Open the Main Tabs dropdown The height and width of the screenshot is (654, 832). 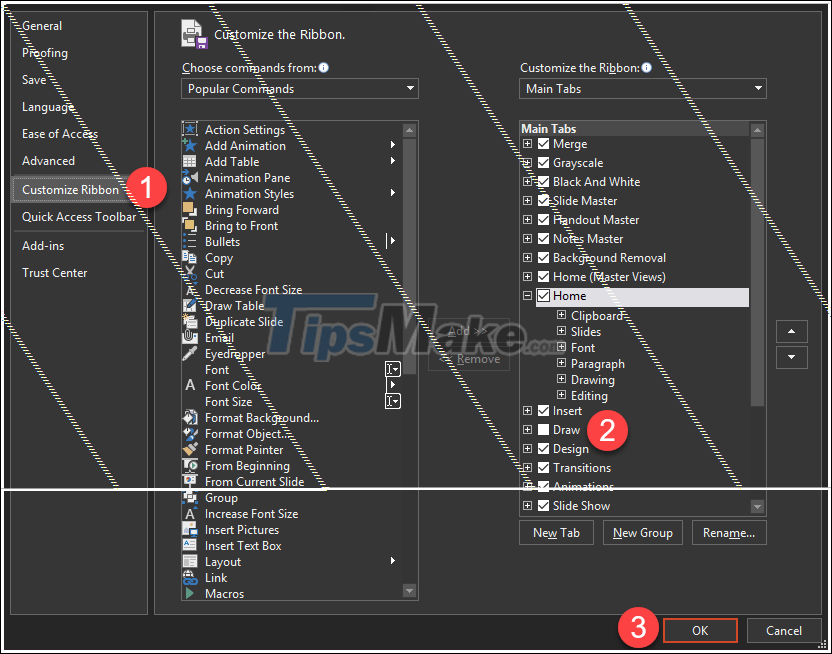click(642, 87)
